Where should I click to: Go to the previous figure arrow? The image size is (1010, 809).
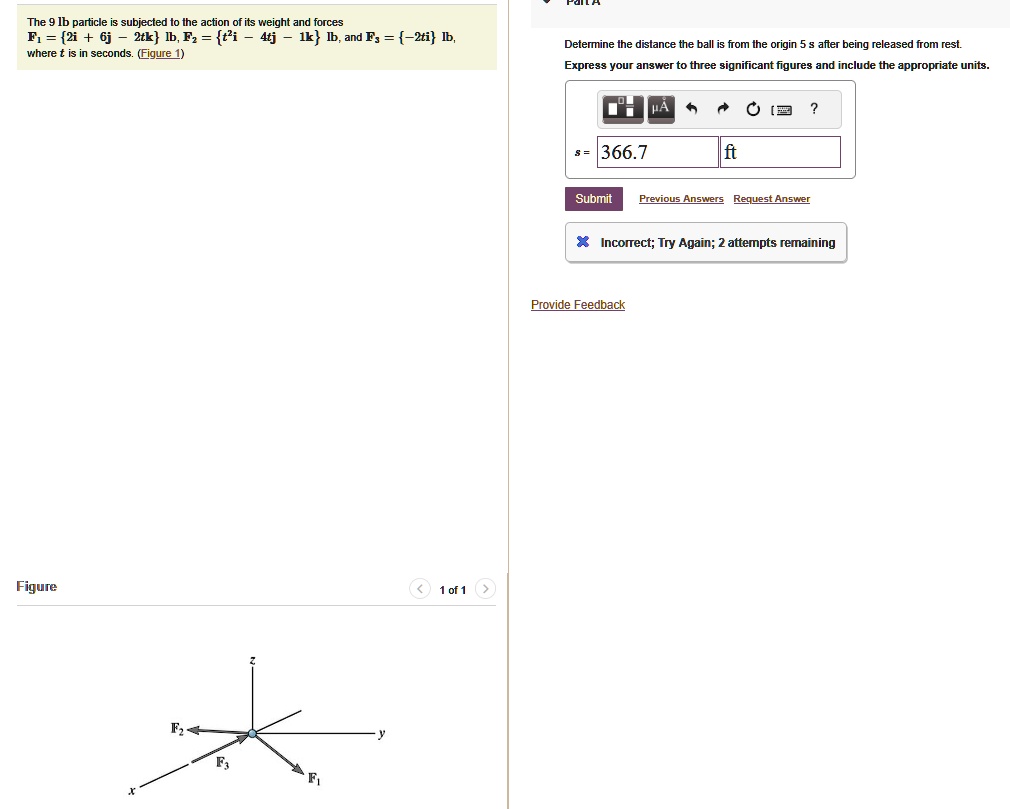pyautogui.click(x=420, y=589)
